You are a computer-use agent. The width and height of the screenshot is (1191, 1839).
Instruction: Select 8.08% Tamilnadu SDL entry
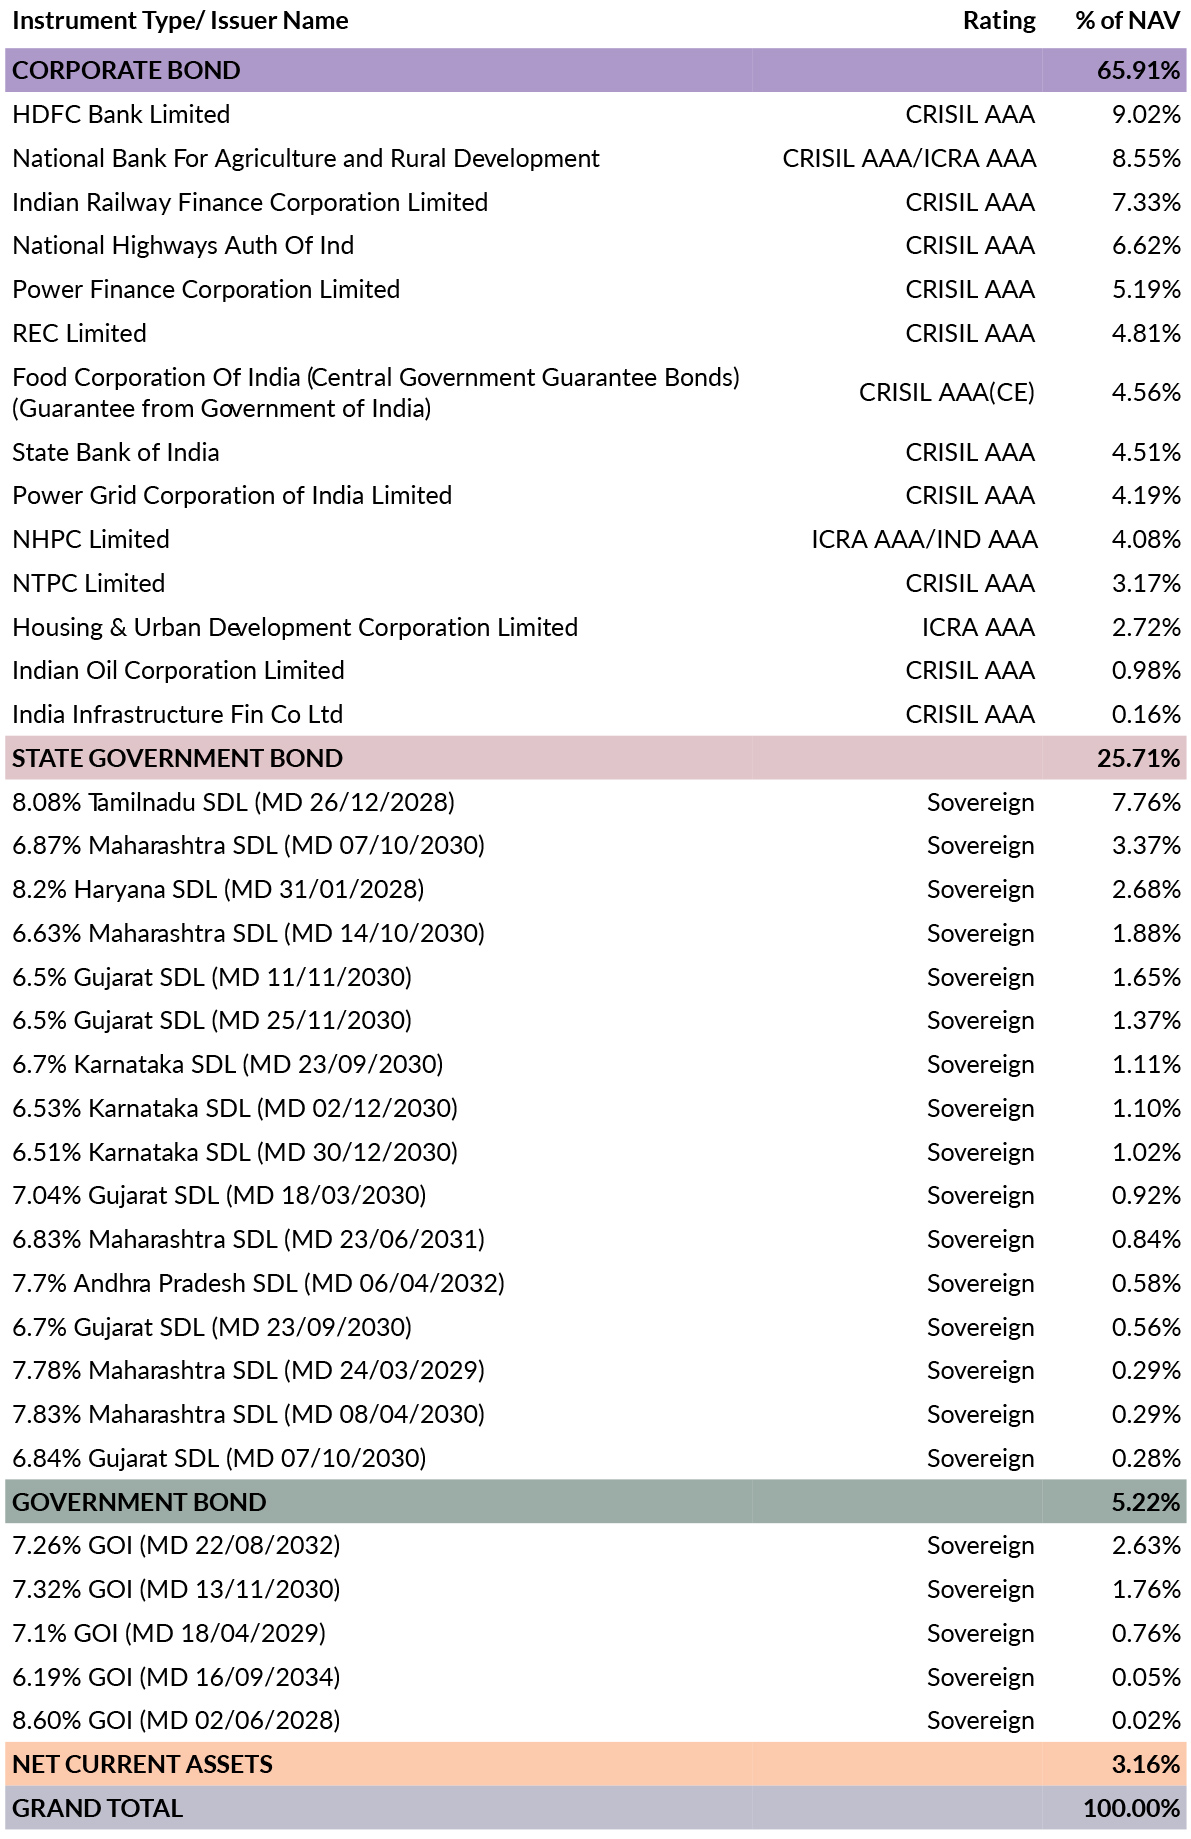click(233, 803)
